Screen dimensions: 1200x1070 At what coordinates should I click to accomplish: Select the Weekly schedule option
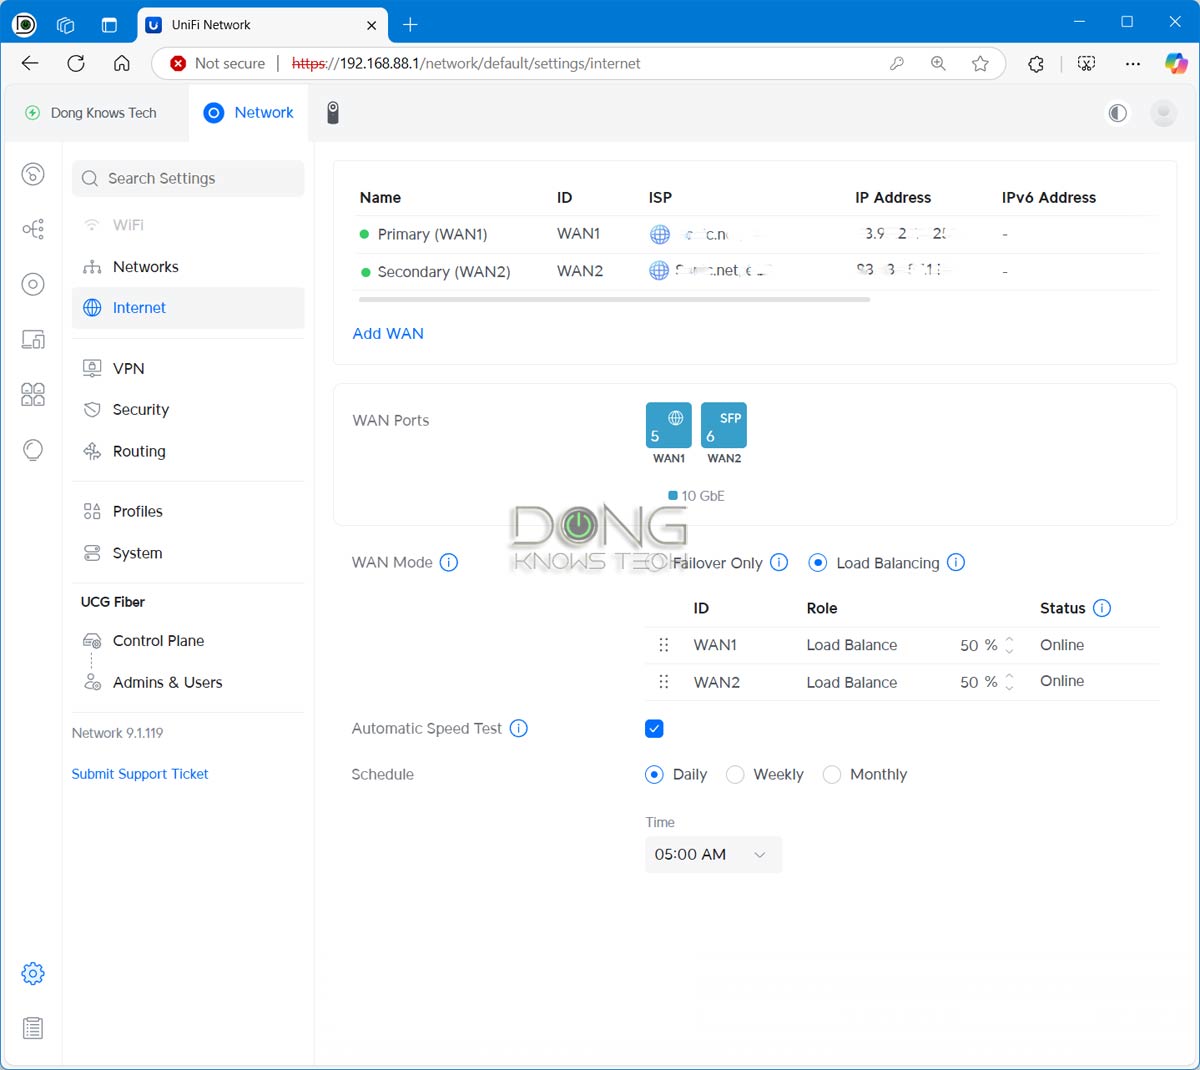pos(735,774)
